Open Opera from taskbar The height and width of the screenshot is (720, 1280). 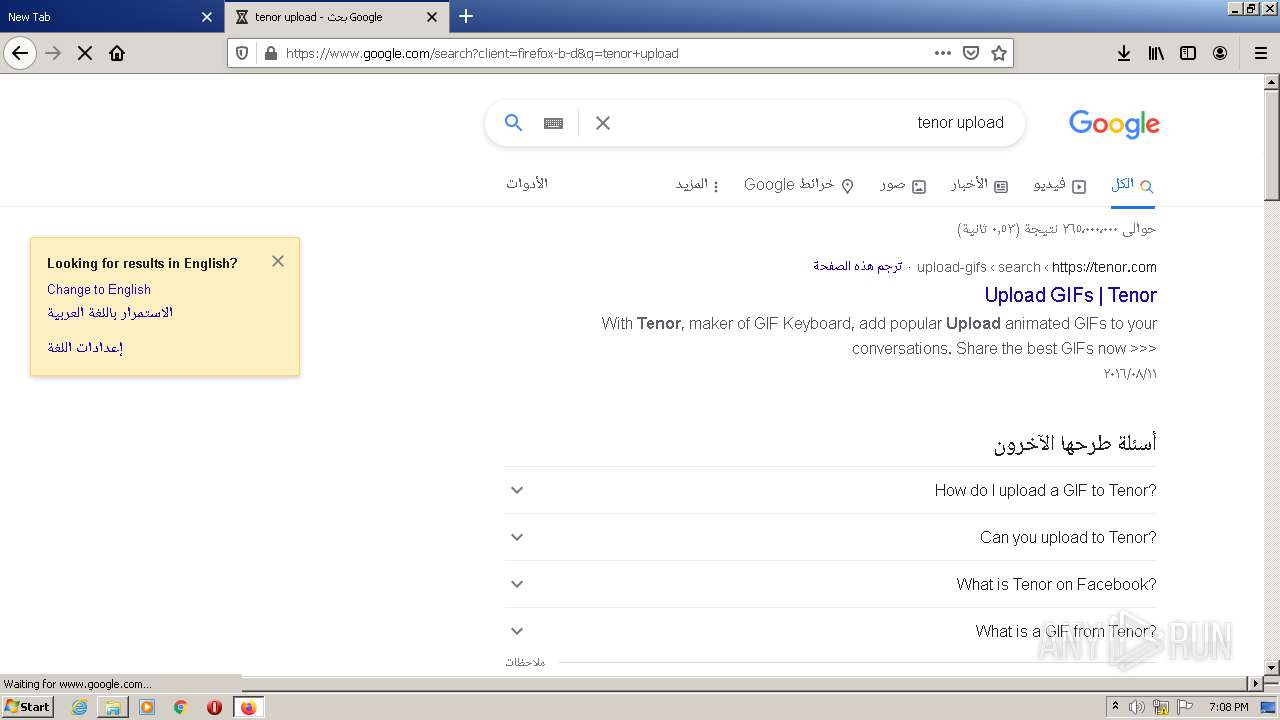pos(214,707)
